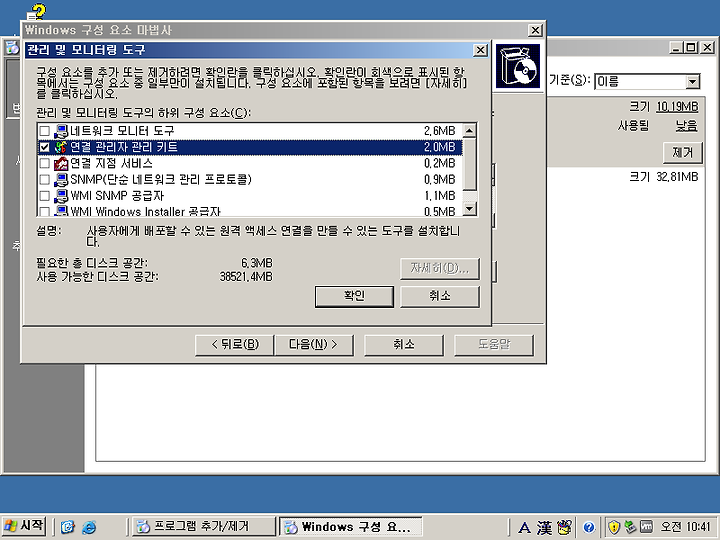The height and width of the screenshot is (540, 720).
Task: Close the Windows 구성 요소 마법사 window
Action: [535, 30]
